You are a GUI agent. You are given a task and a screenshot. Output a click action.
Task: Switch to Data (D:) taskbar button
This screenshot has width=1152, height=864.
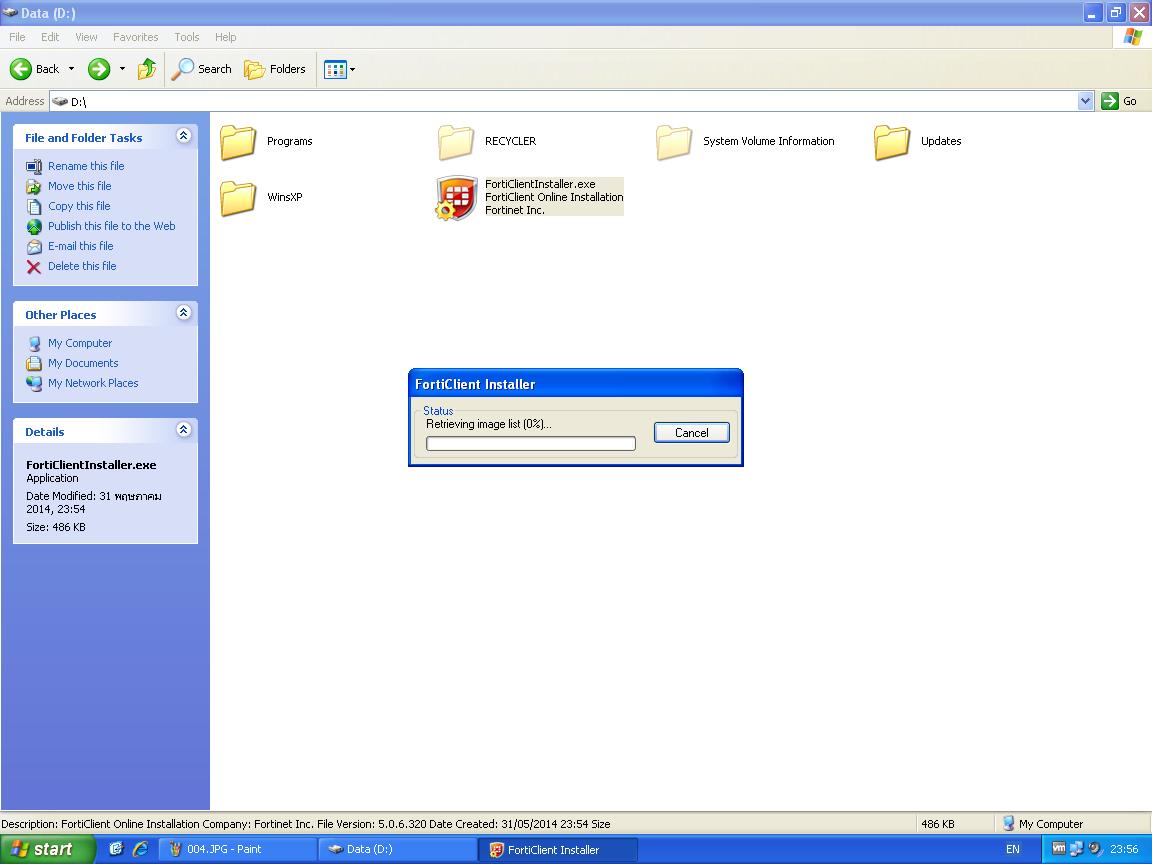tap(397, 849)
